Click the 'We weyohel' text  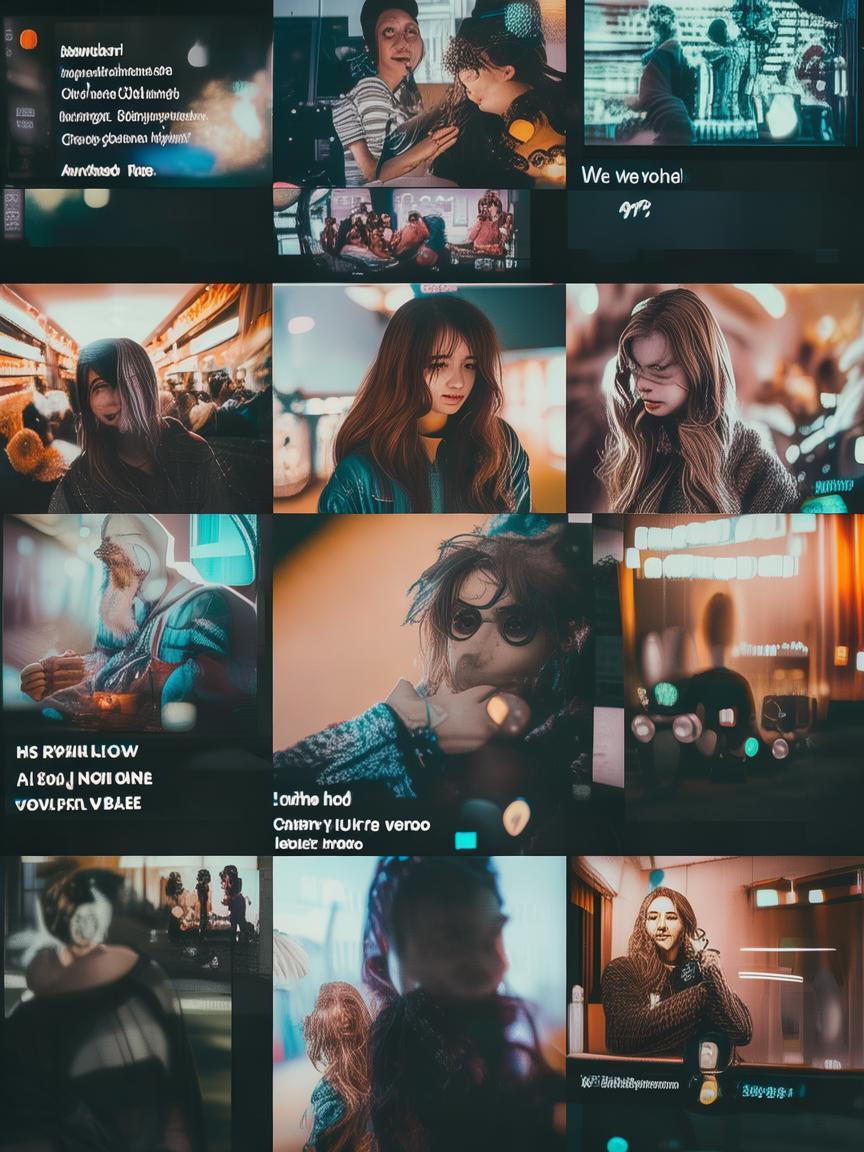[x=632, y=176]
